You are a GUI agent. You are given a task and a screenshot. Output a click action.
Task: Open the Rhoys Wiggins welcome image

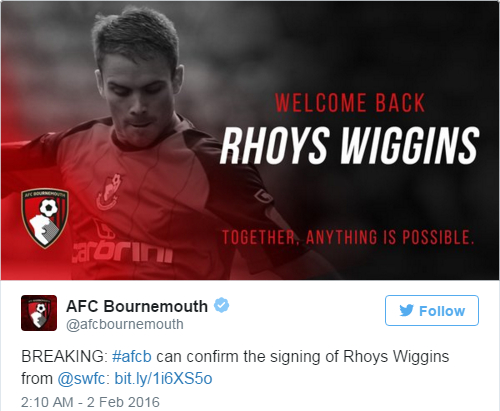250,140
